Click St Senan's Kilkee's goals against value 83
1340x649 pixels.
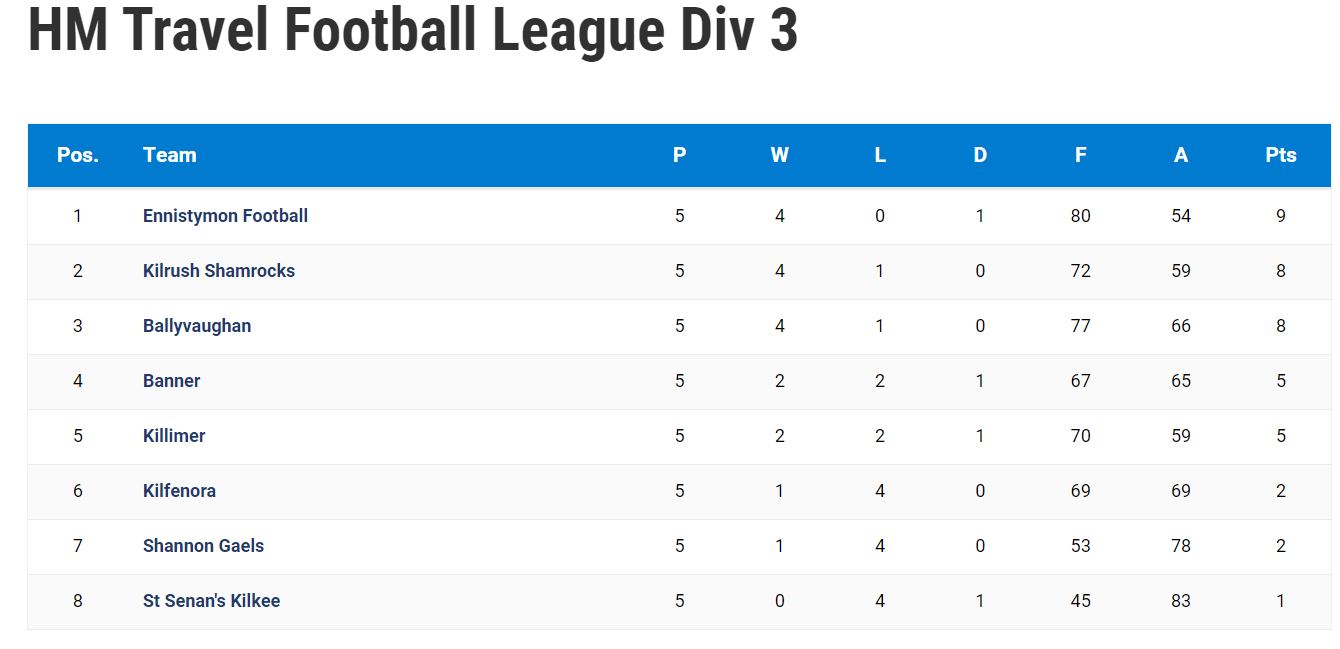pos(1181,601)
